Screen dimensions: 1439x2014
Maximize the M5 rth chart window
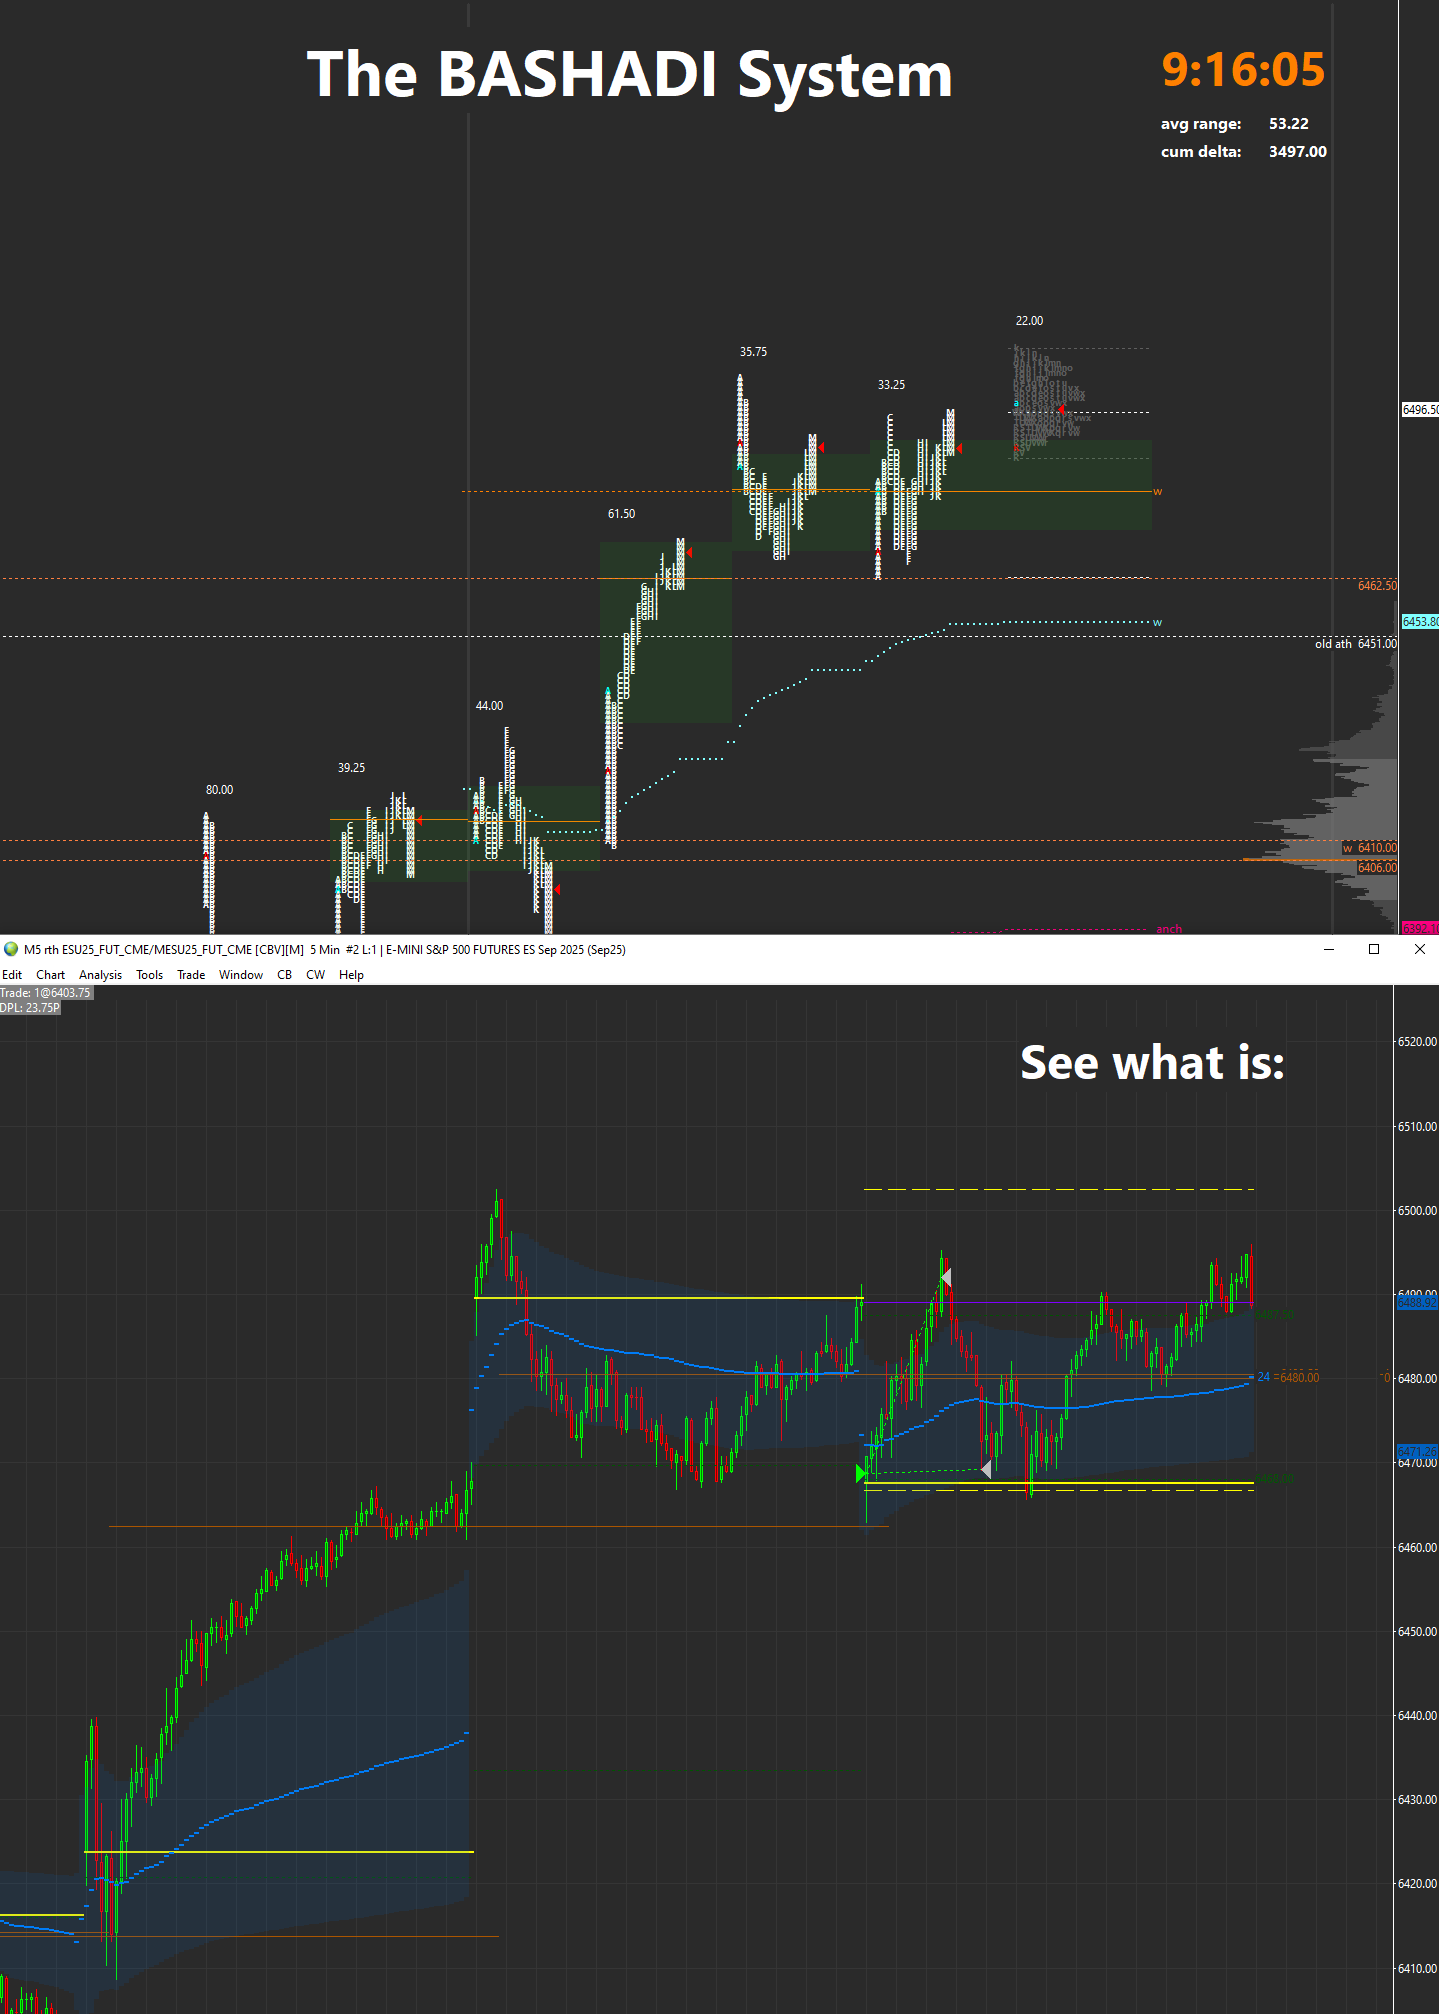click(1374, 949)
